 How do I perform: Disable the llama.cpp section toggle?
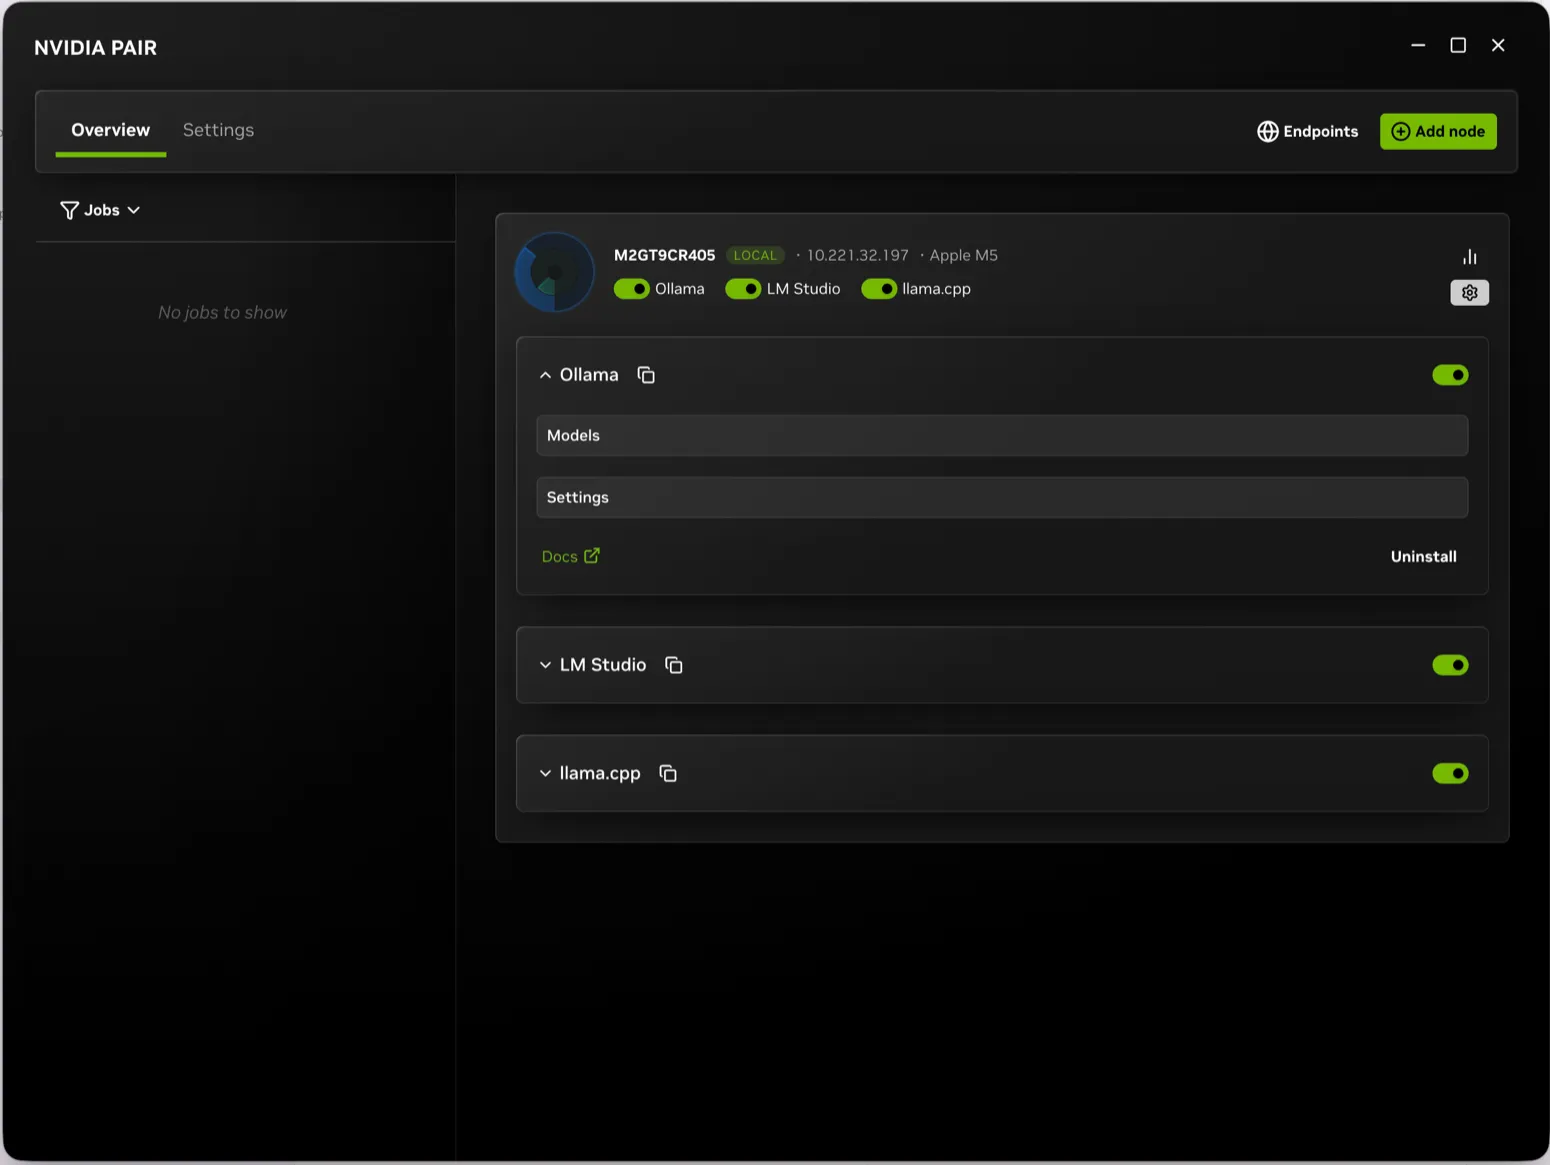coord(1450,773)
